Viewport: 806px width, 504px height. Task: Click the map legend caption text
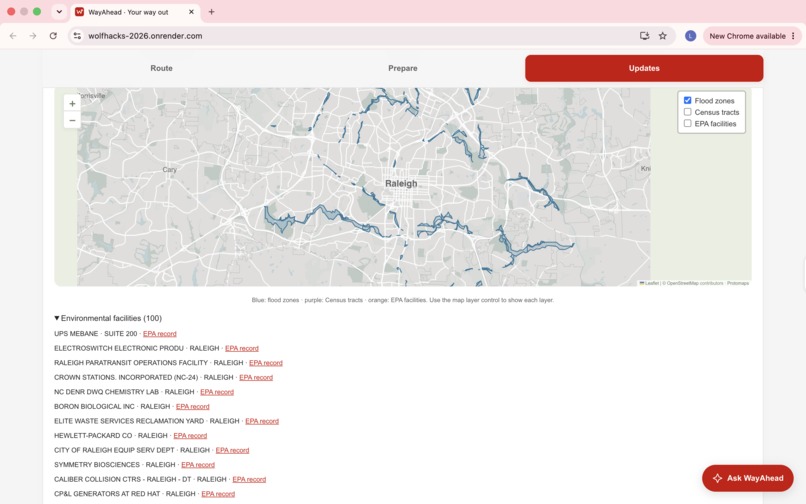click(x=402, y=300)
